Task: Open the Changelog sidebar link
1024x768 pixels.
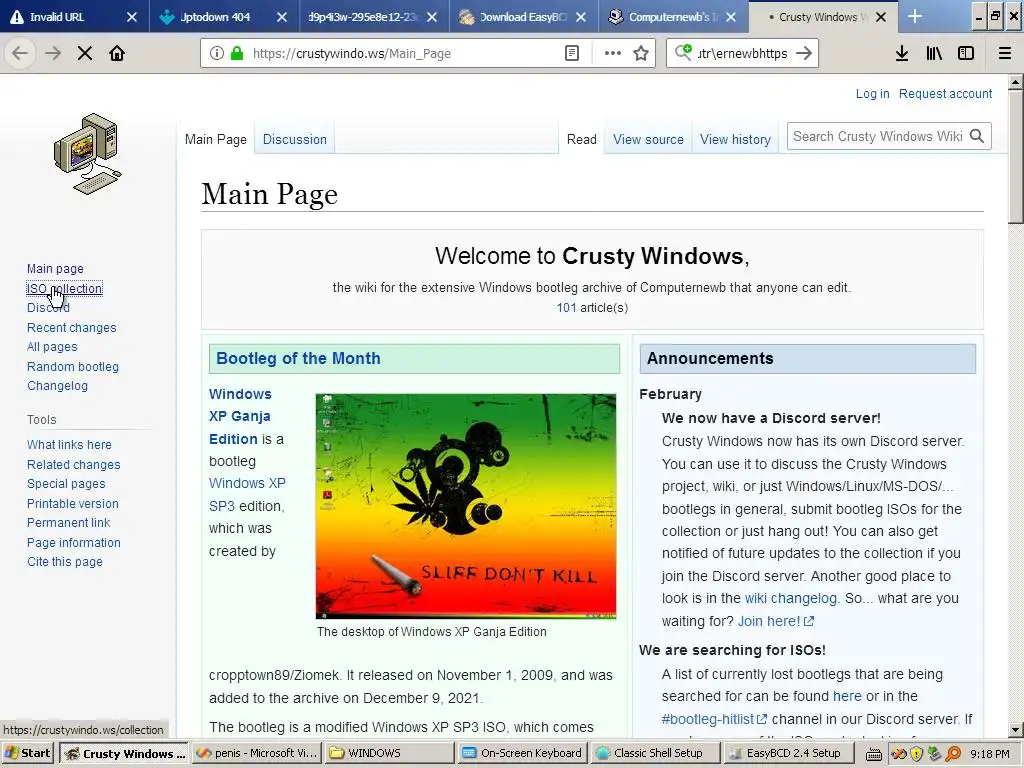Action: click(x=57, y=385)
